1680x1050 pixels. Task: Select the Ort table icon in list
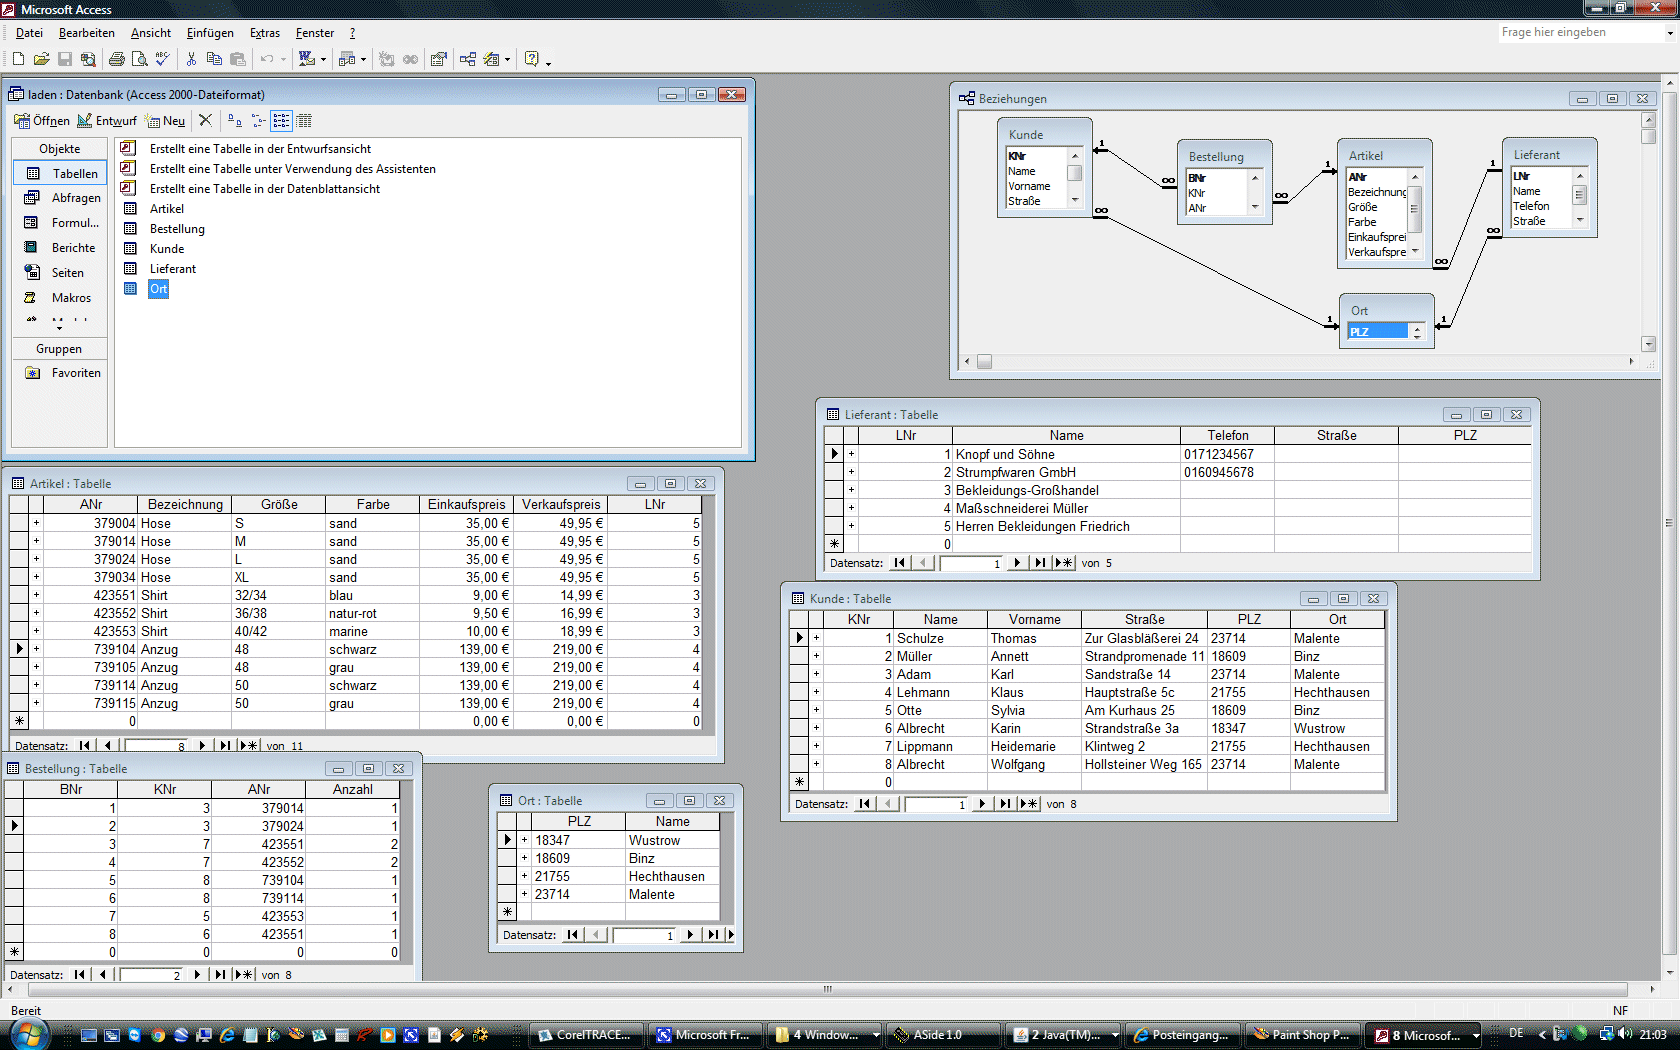pos(130,288)
